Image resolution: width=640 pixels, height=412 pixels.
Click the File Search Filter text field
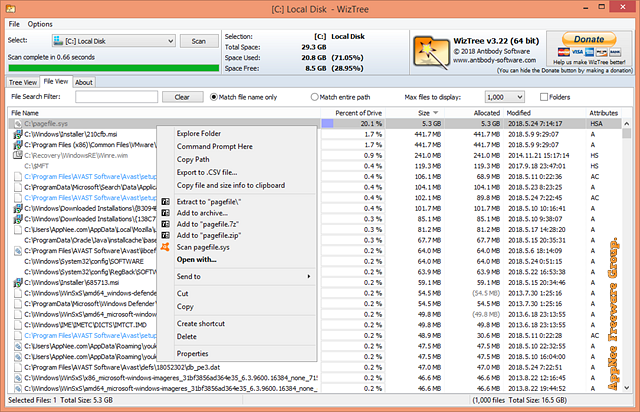pos(110,97)
